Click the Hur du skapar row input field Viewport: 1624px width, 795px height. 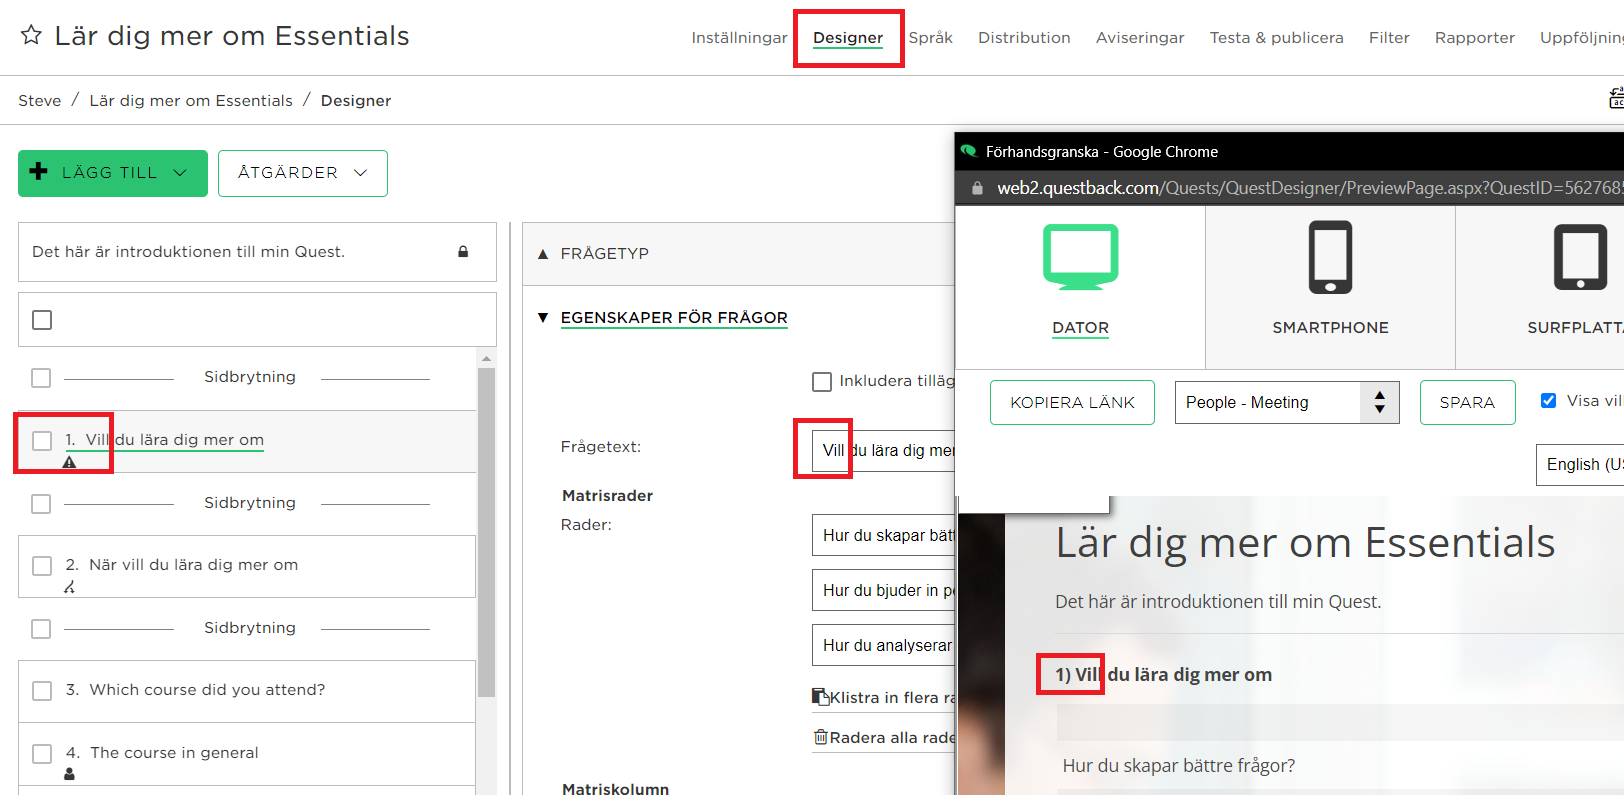[883, 535]
